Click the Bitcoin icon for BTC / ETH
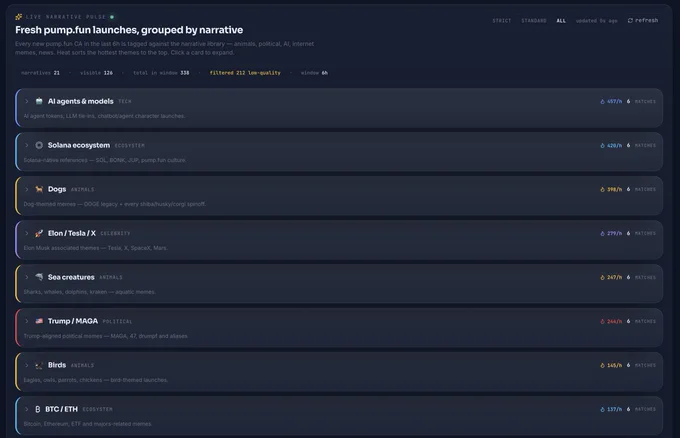Image resolution: width=680 pixels, height=438 pixels. click(38, 409)
